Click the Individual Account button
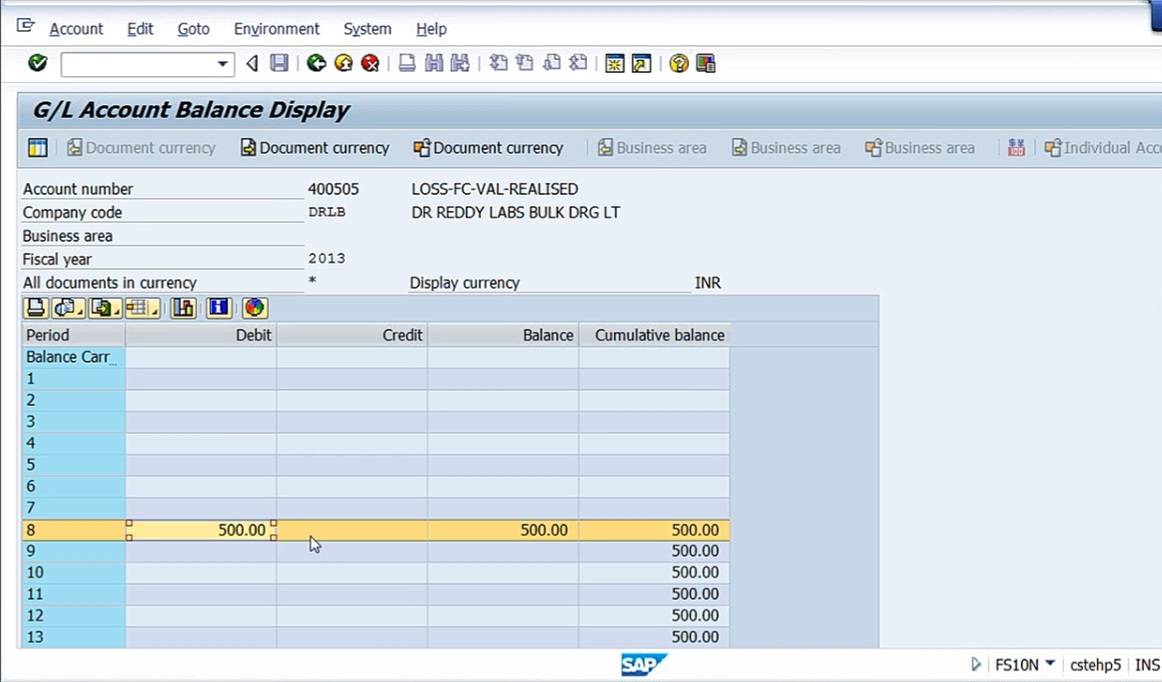Viewport: 1162px width, 682px height. (1102, 148)
